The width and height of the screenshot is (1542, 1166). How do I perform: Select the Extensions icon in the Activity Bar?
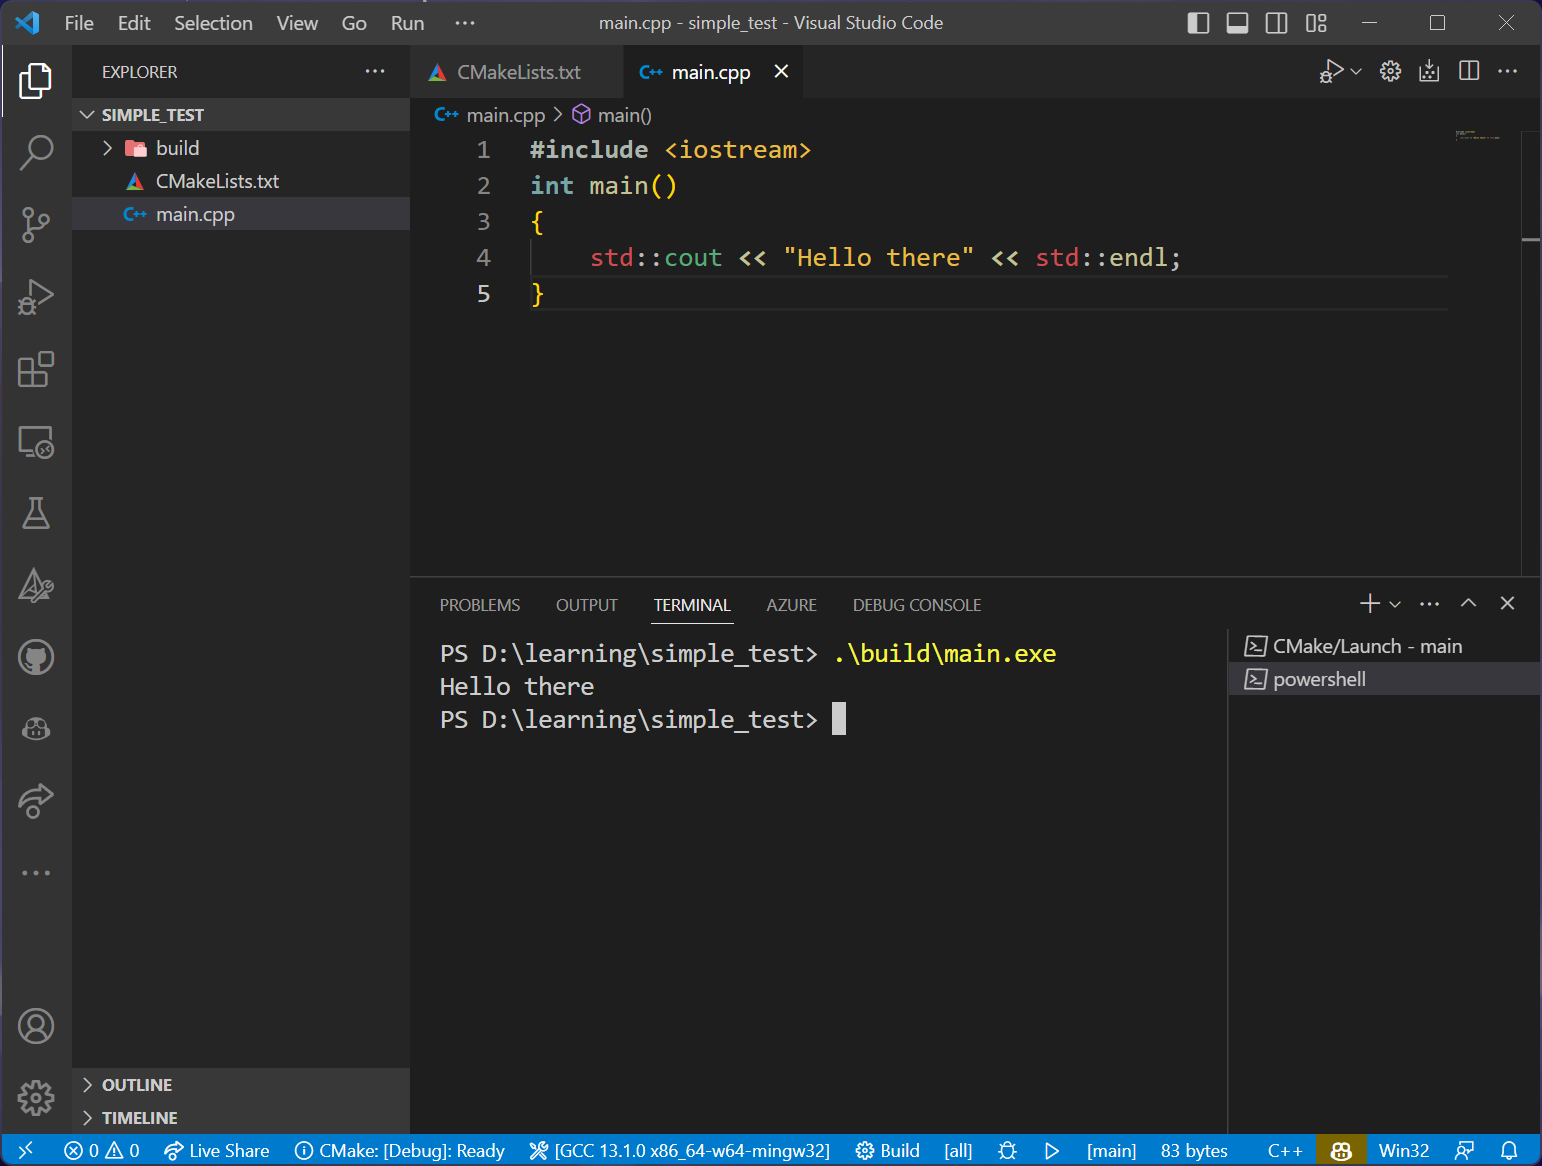click(x=36, y=370)
